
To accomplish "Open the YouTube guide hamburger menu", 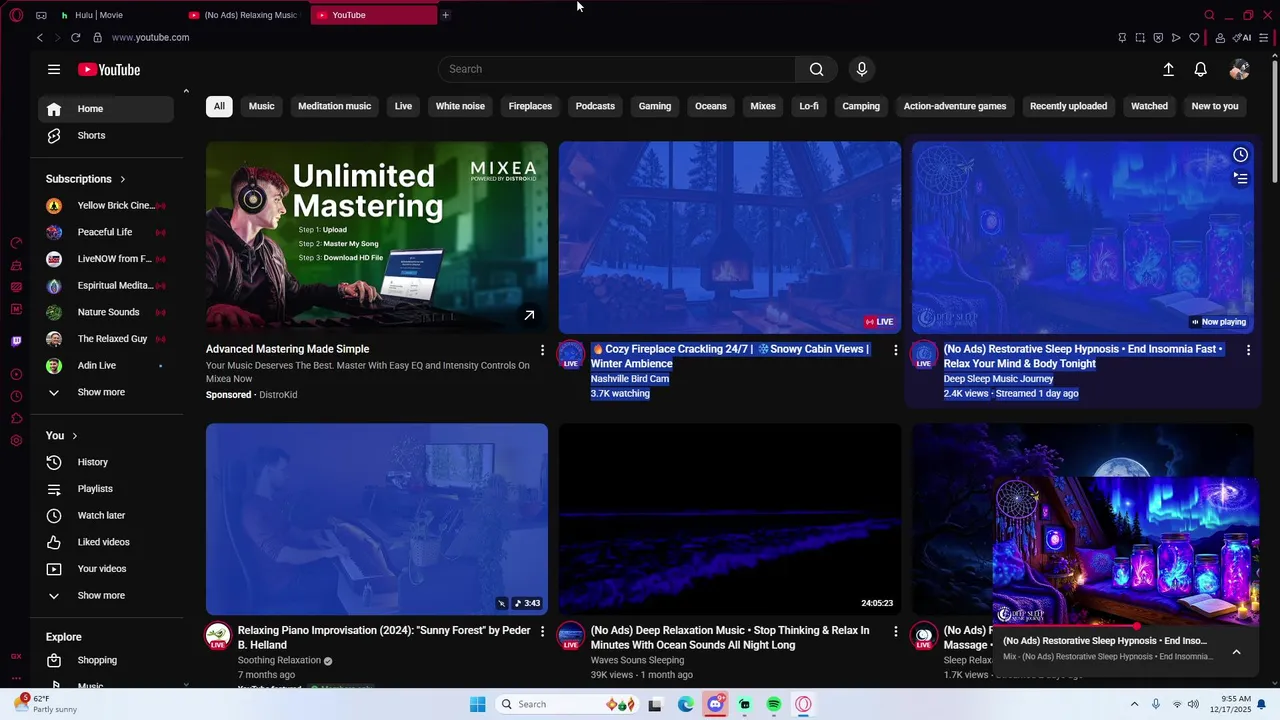I will [54, 69].
